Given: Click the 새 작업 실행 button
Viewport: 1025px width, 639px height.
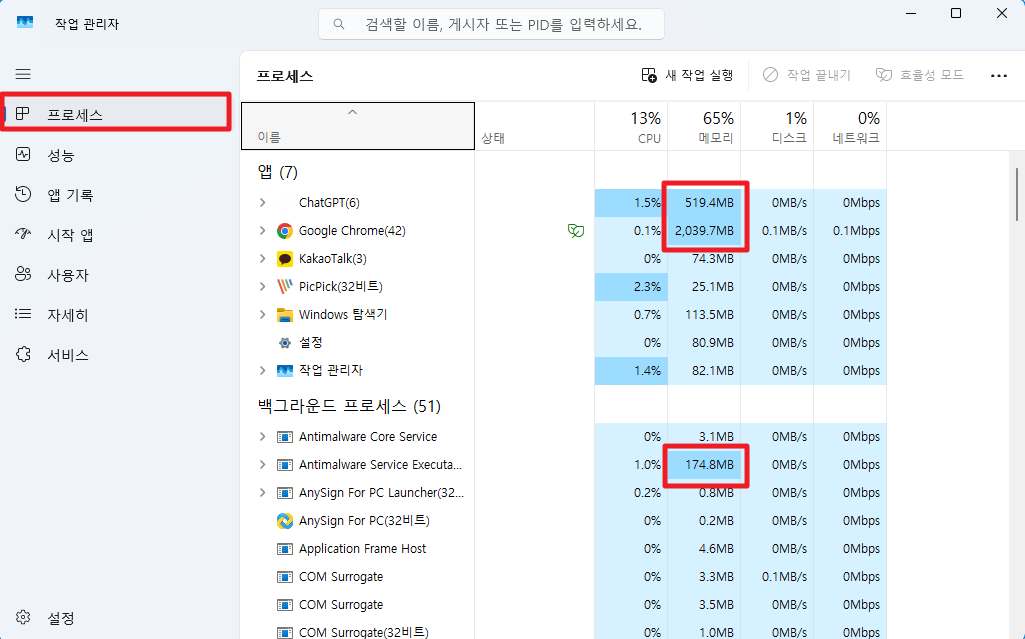Looking at the screenshot, I should click(x=687, y=75).
